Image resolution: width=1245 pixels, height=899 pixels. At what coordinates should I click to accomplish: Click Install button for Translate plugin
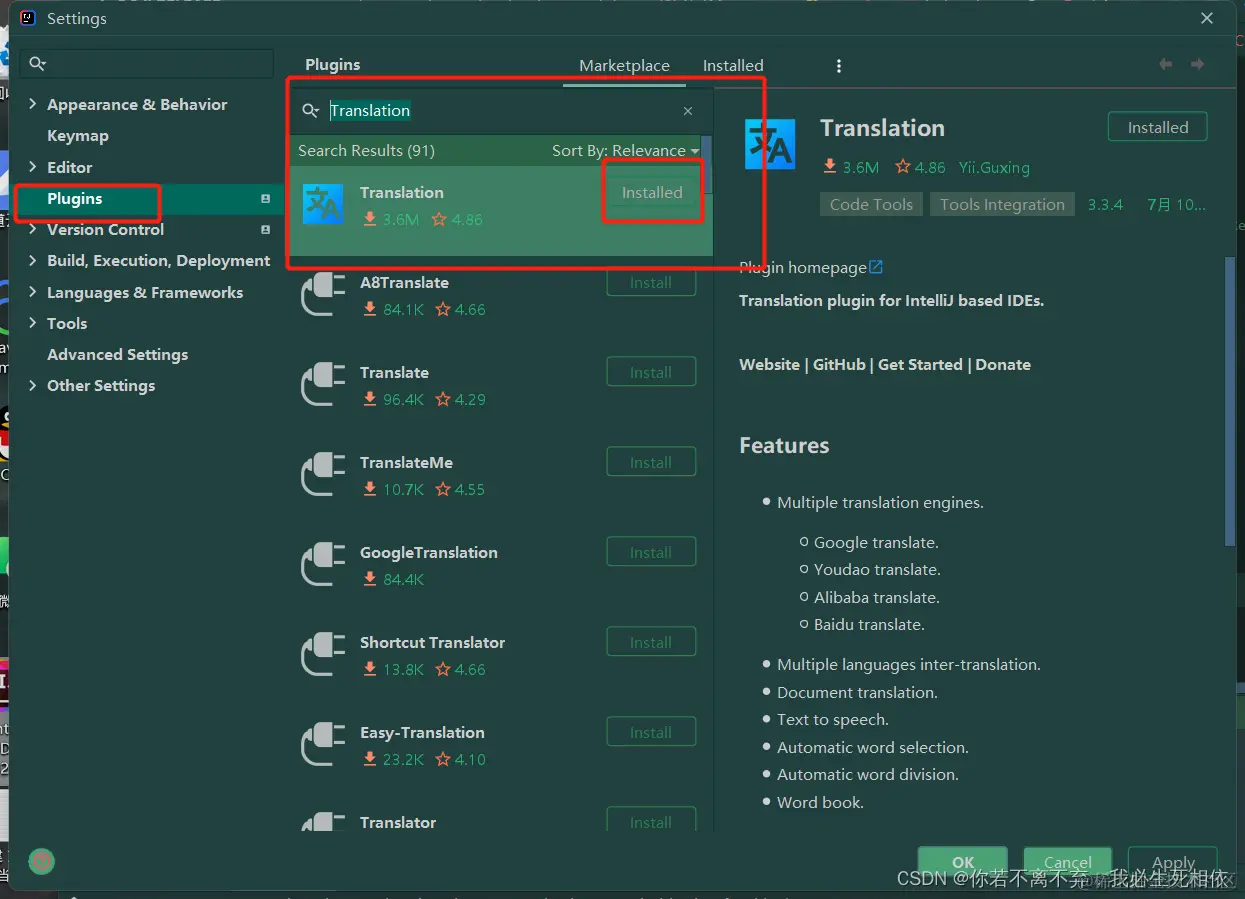click(x=651, y=373)
